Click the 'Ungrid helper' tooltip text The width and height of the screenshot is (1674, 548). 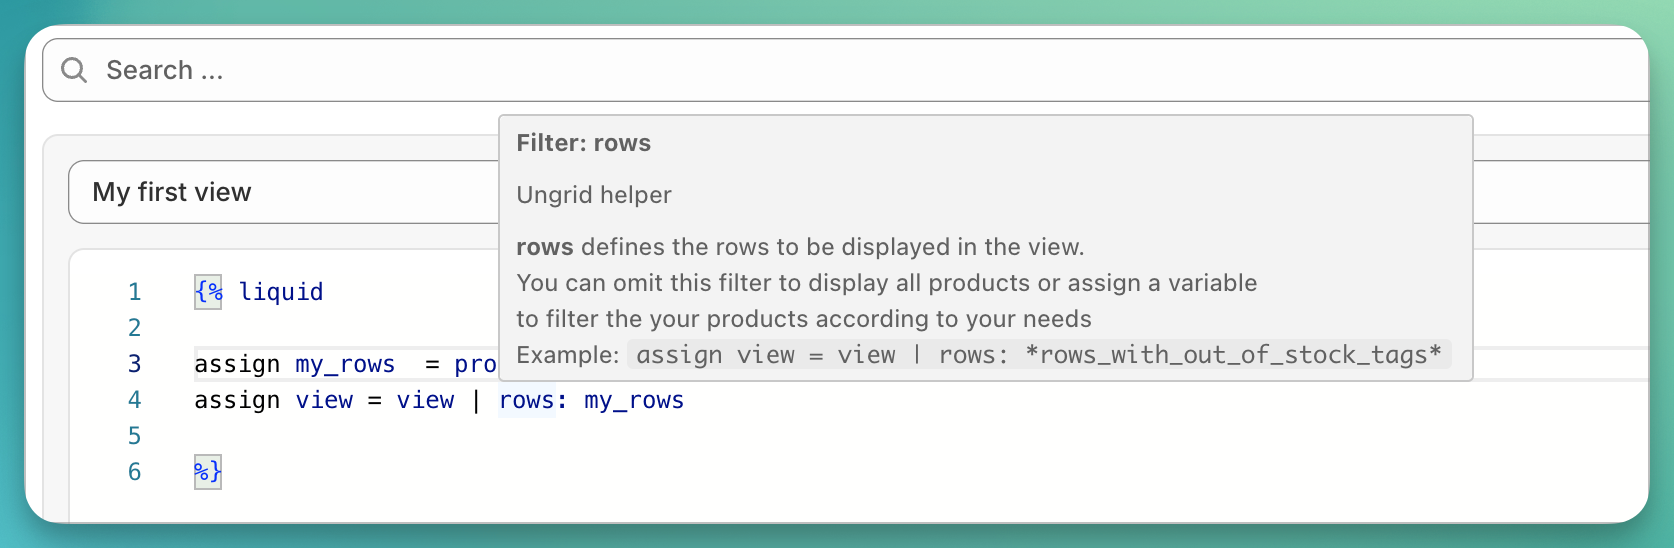coord(594,195)
